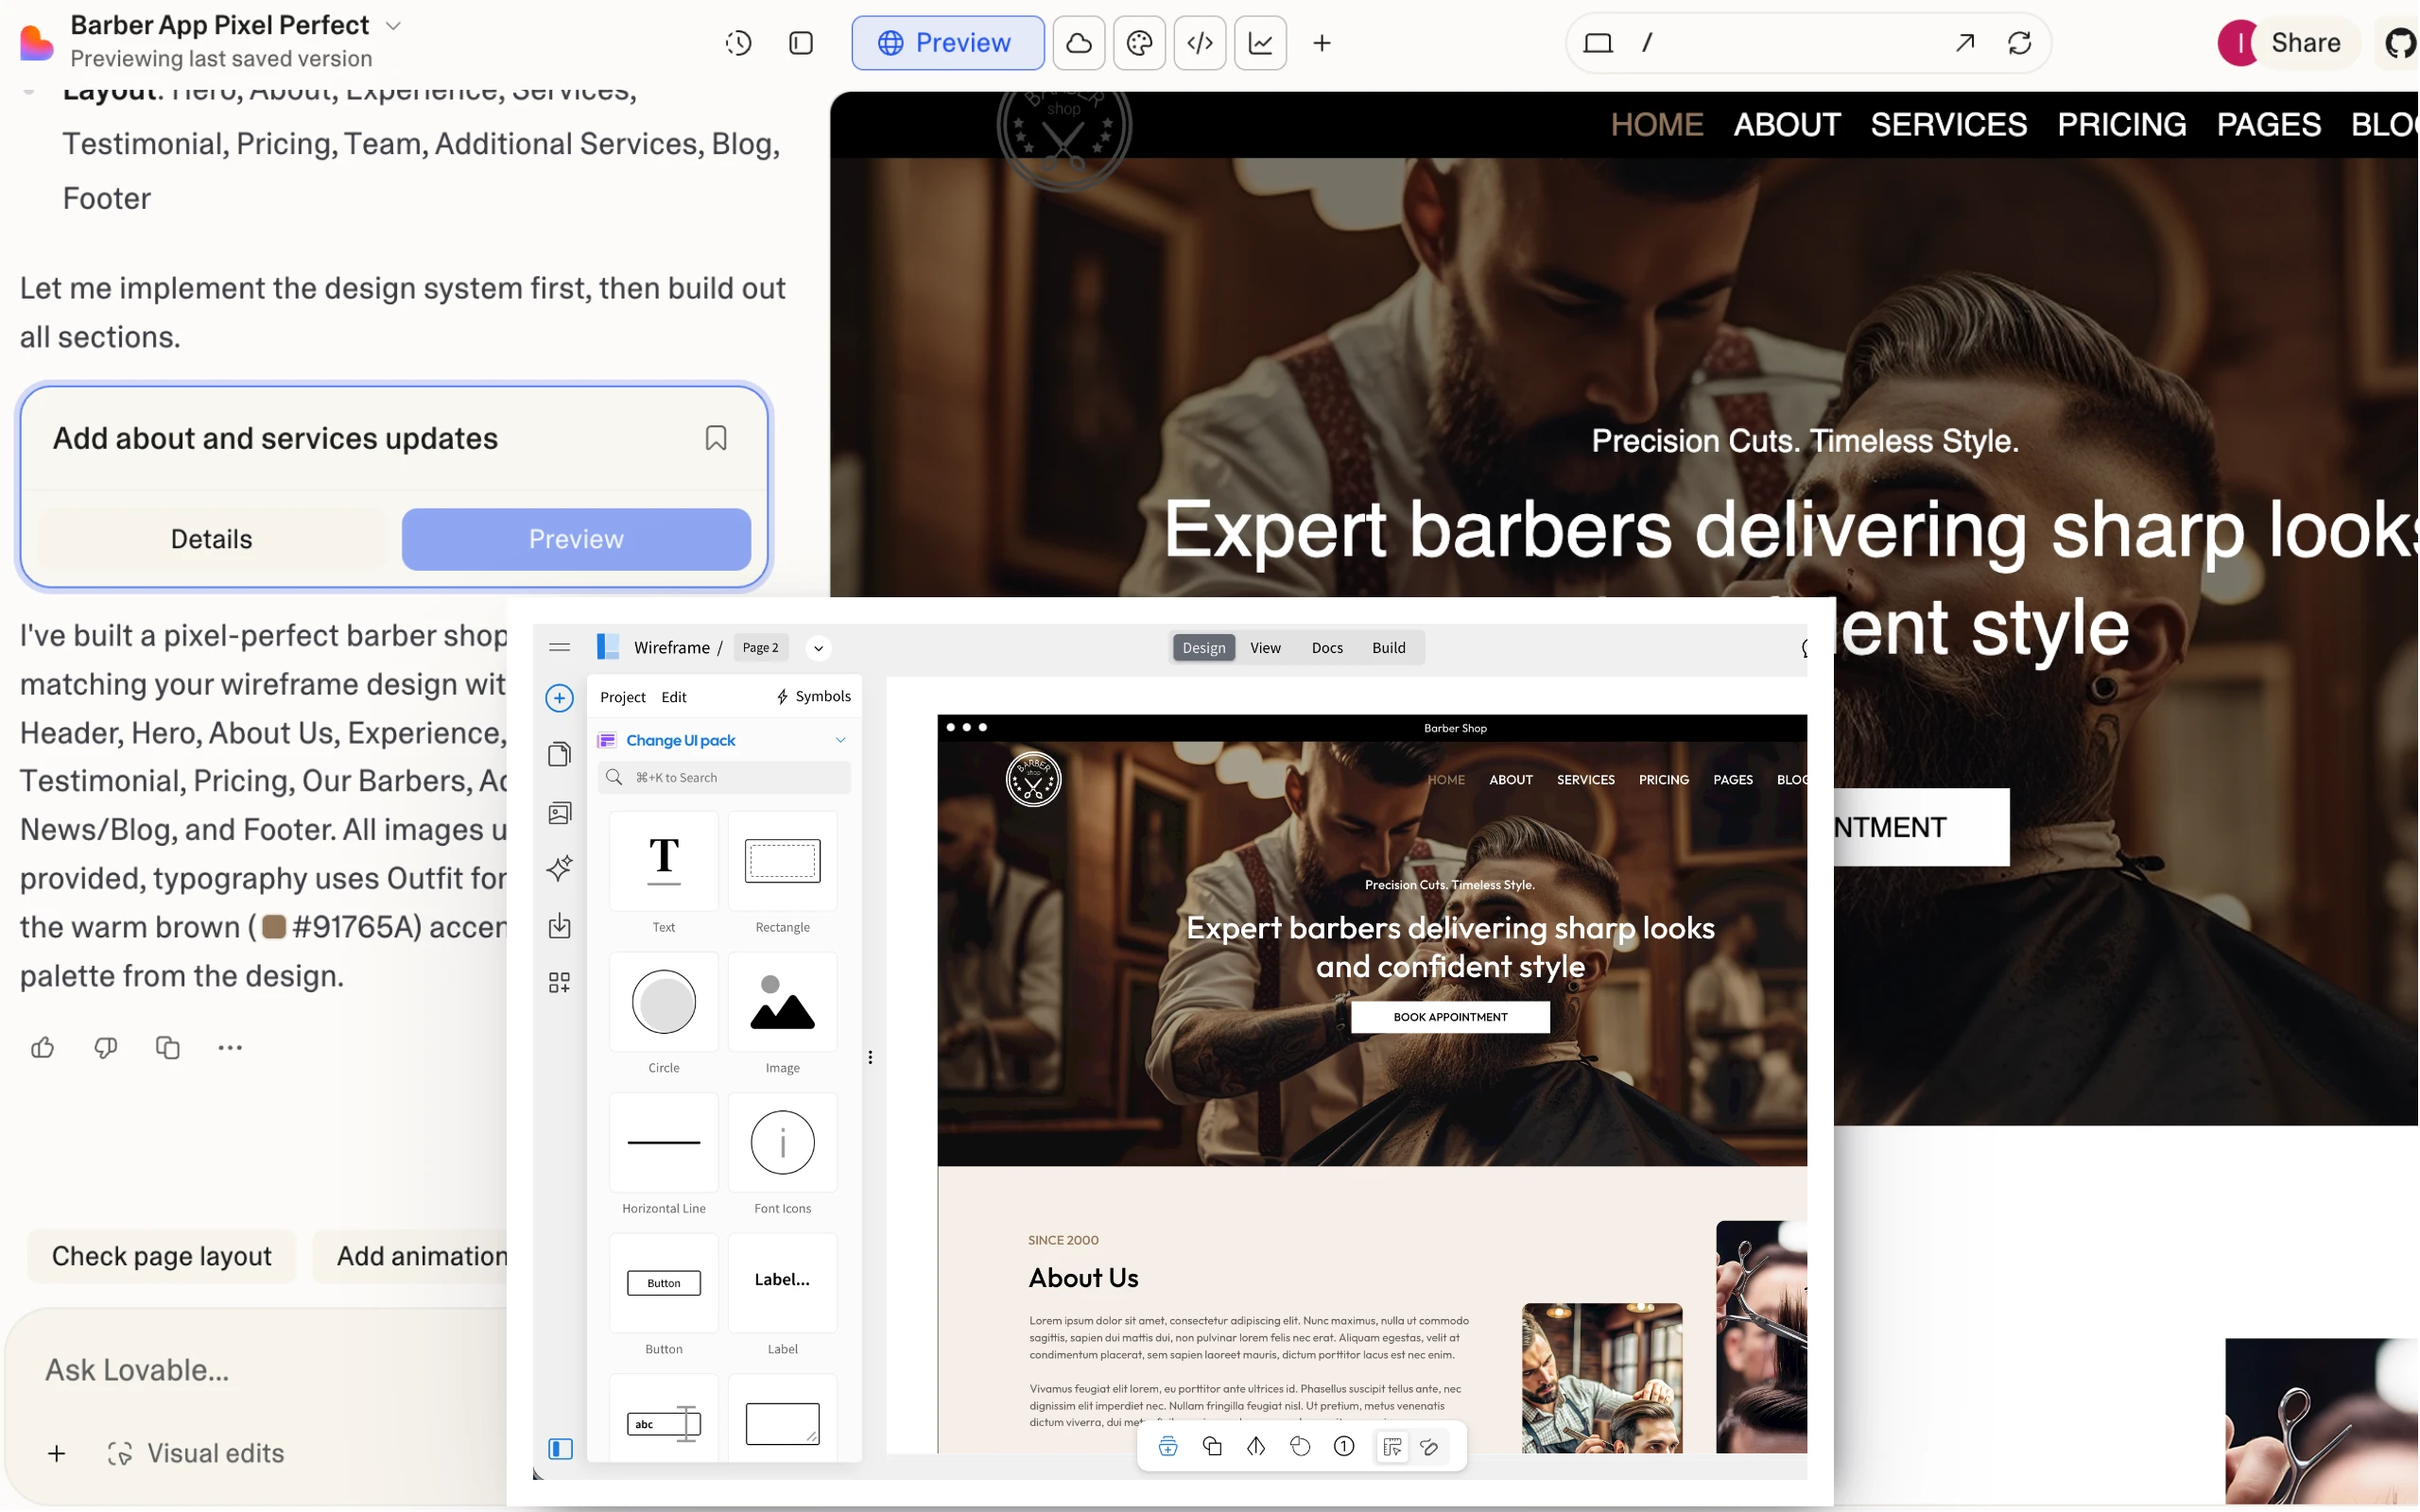Toggle the Wireframe sidebar panel icon

(560, 1448)
